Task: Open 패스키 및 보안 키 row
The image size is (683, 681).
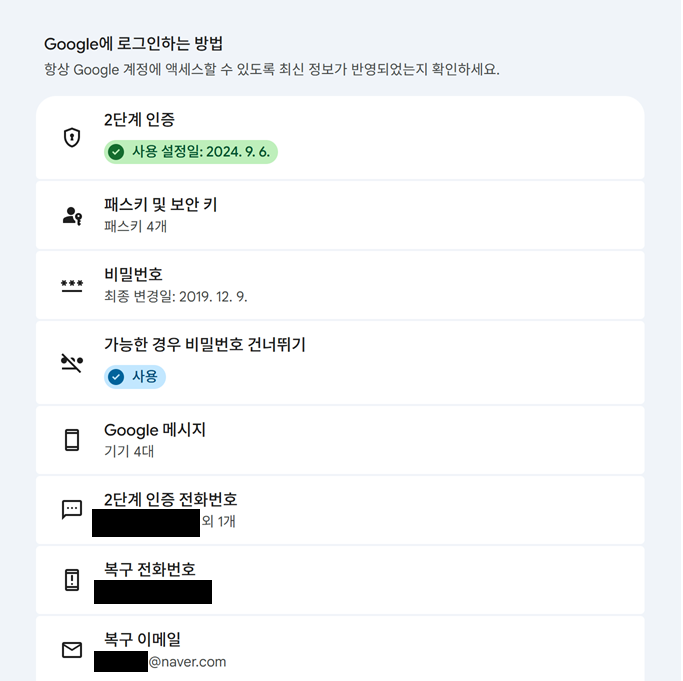Action: coord(340,215)
